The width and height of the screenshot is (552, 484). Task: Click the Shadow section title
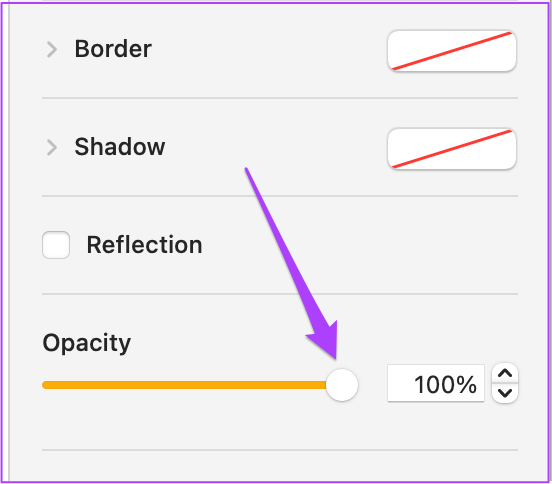click(x=120, y=146)
